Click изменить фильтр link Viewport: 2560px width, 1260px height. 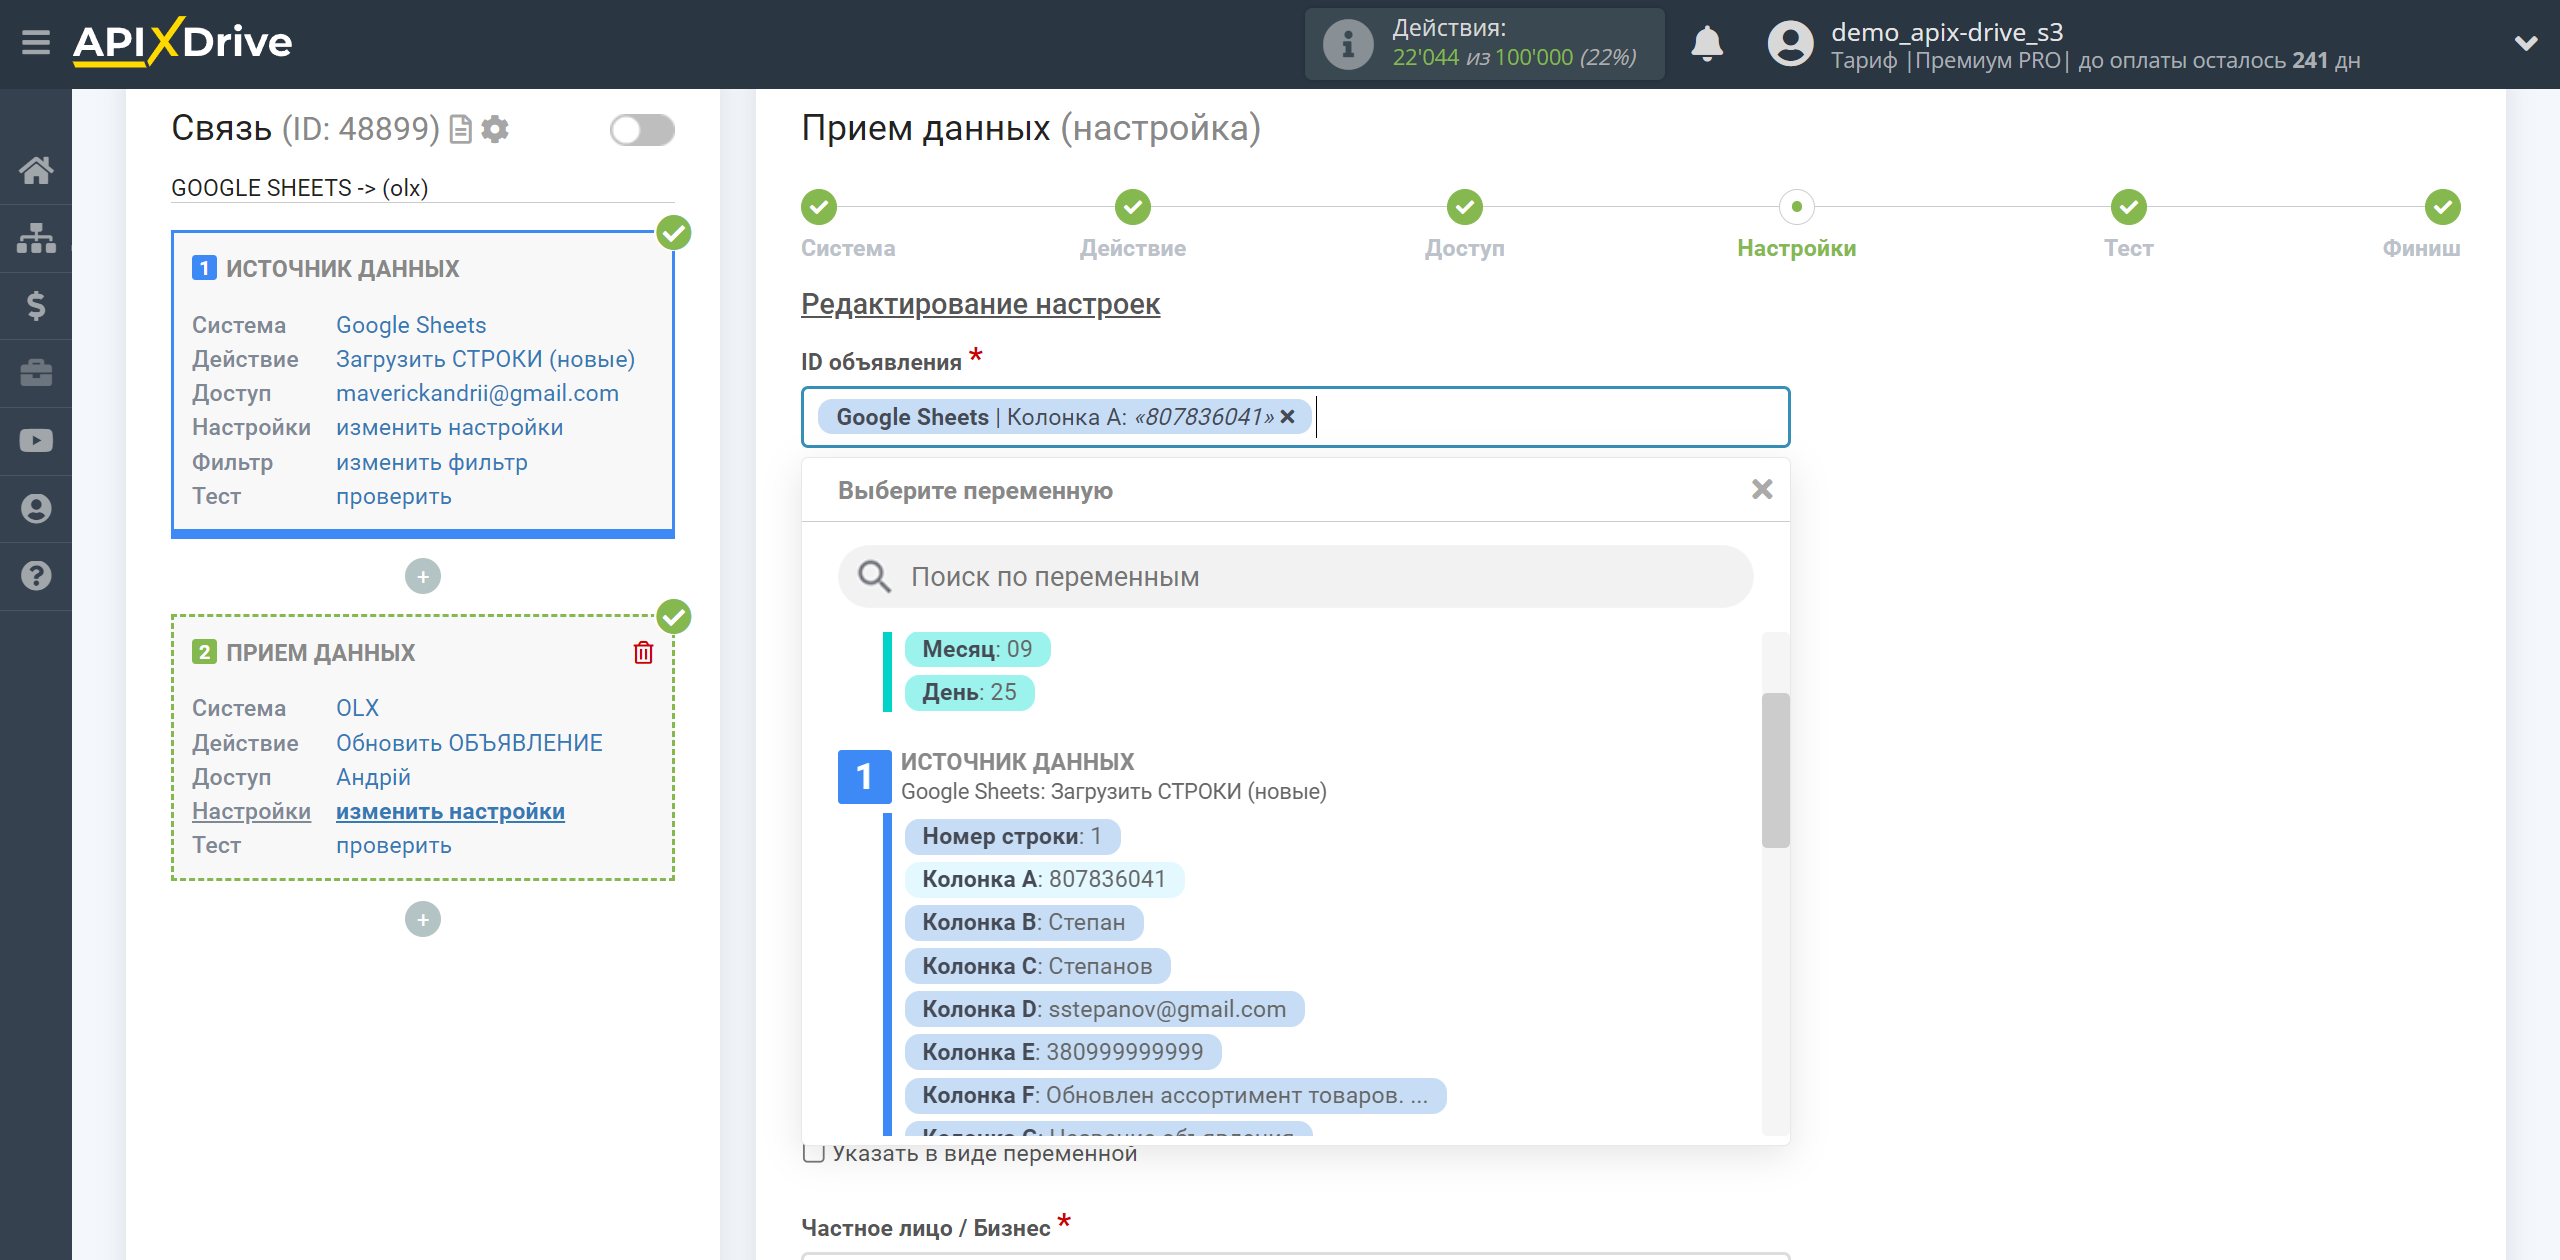(x=431, y=462)
